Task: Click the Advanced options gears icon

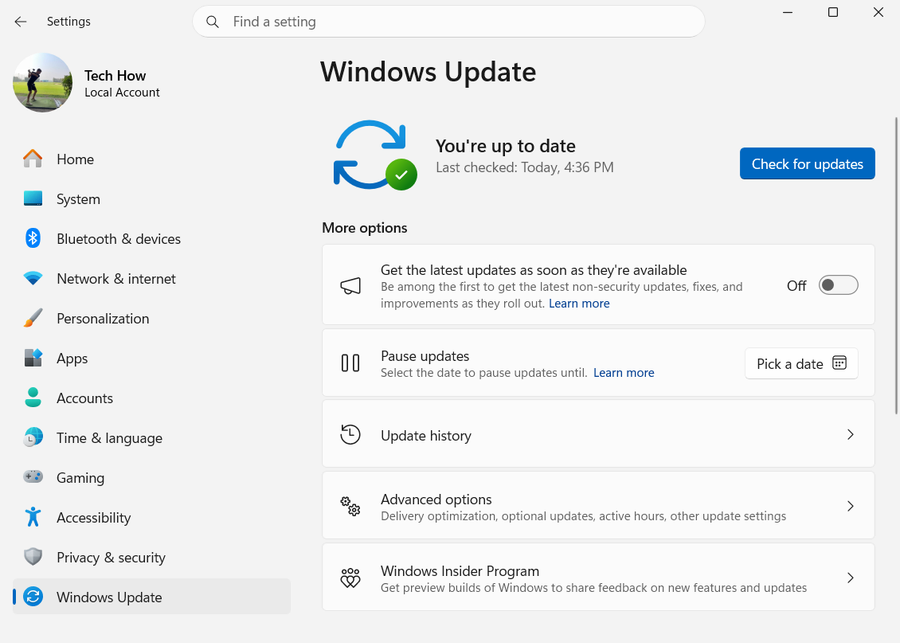Action: point(350,506)
